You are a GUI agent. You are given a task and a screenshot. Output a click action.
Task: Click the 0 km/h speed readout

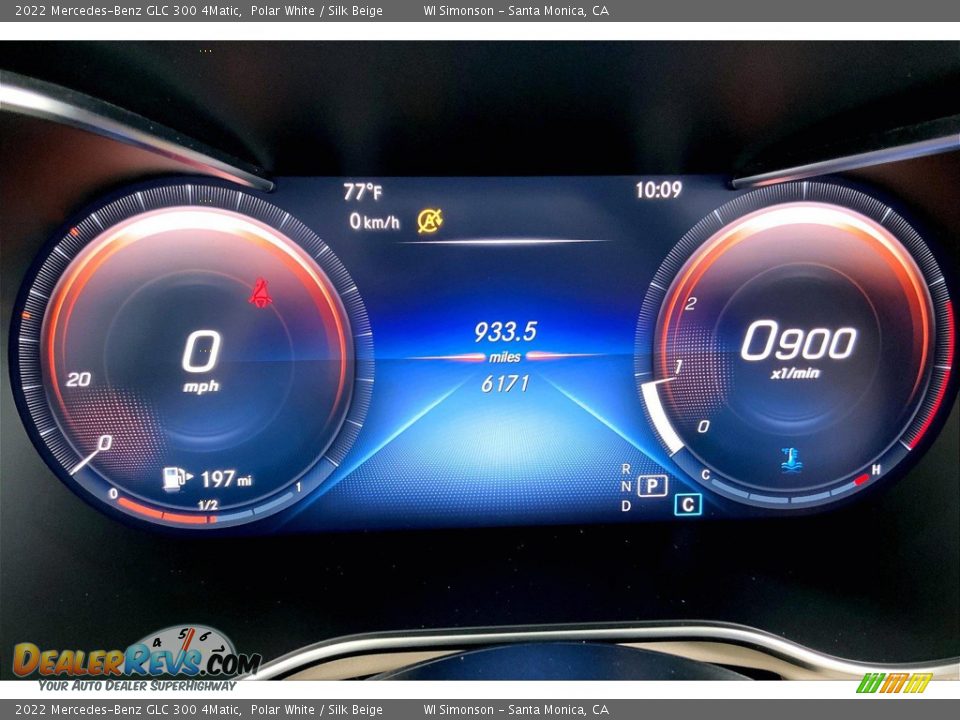click(374, 221)
